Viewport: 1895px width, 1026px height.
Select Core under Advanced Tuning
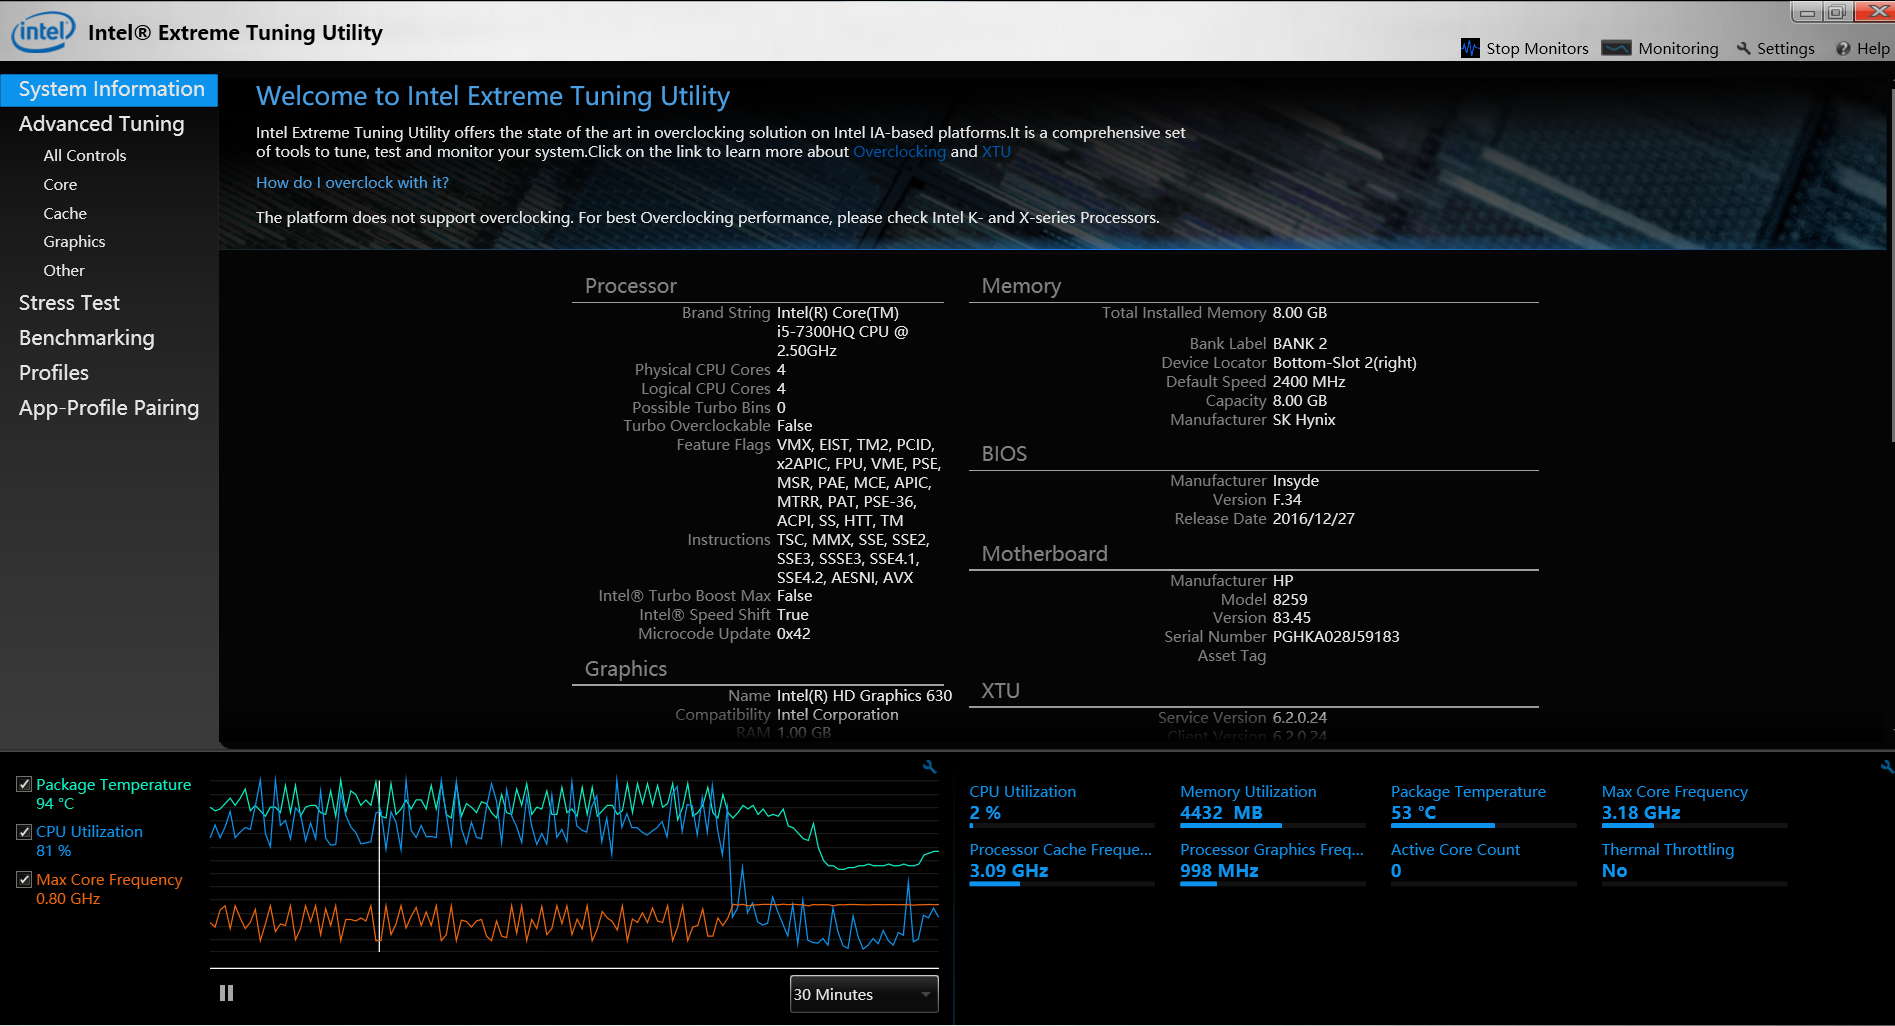[x=60, y=185]
